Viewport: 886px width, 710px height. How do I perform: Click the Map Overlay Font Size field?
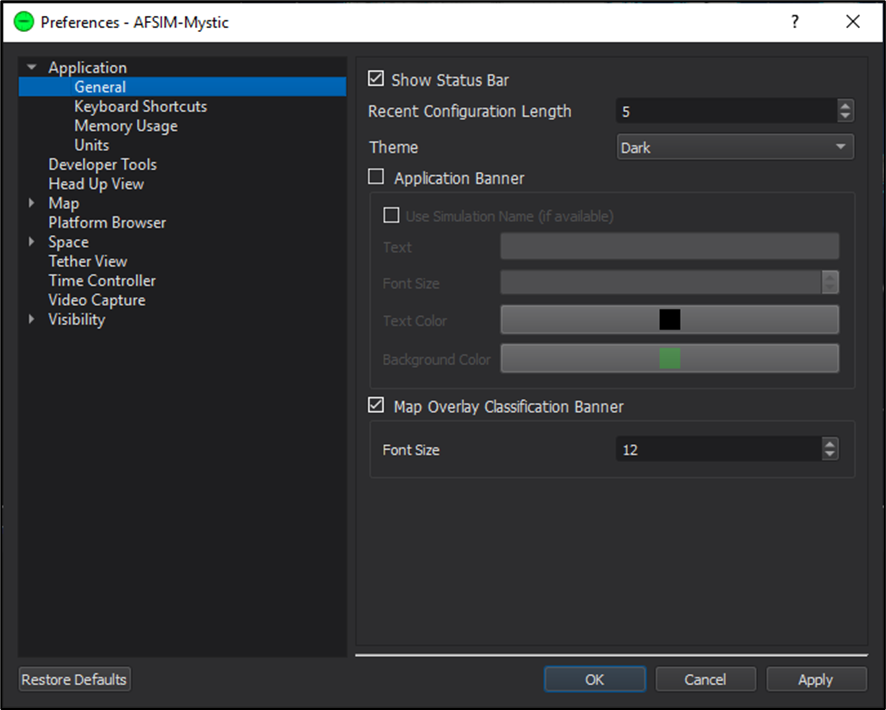pyautogui.click(x=719, y=450)
